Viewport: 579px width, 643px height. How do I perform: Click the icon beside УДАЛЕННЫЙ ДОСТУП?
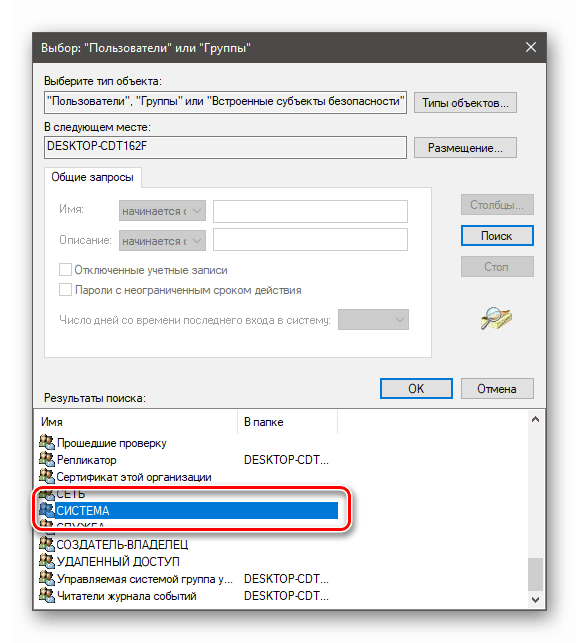(x=47, y=561)
